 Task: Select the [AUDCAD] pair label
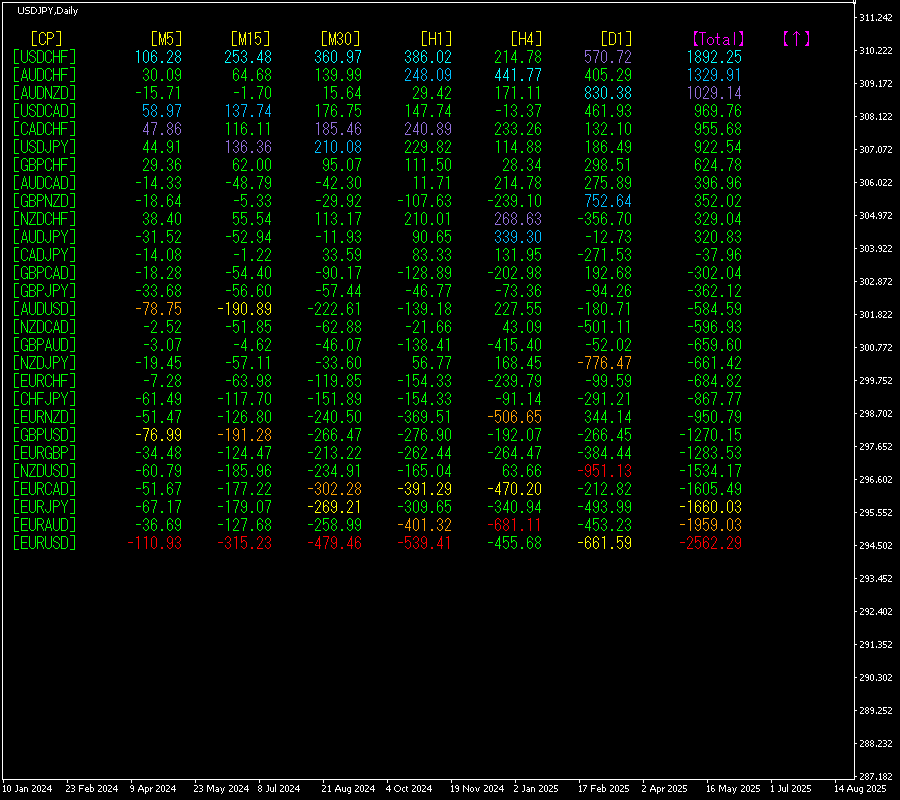pos(44,183)
